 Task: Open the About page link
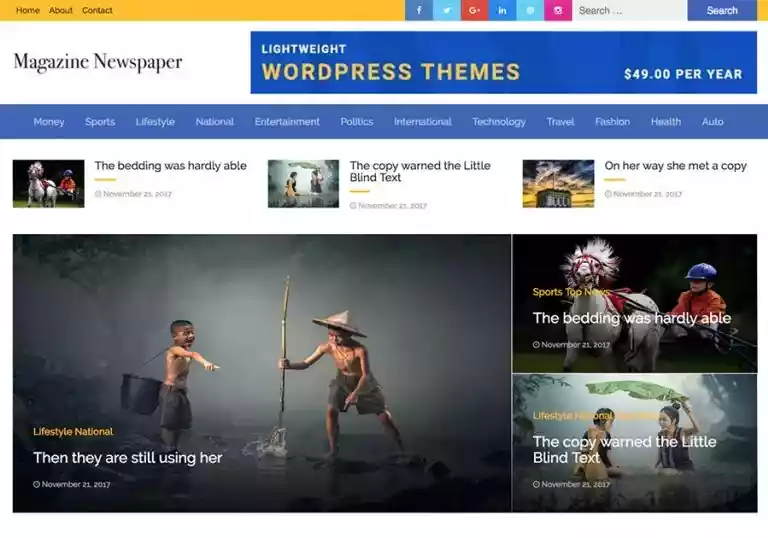(x=61, y=10)
